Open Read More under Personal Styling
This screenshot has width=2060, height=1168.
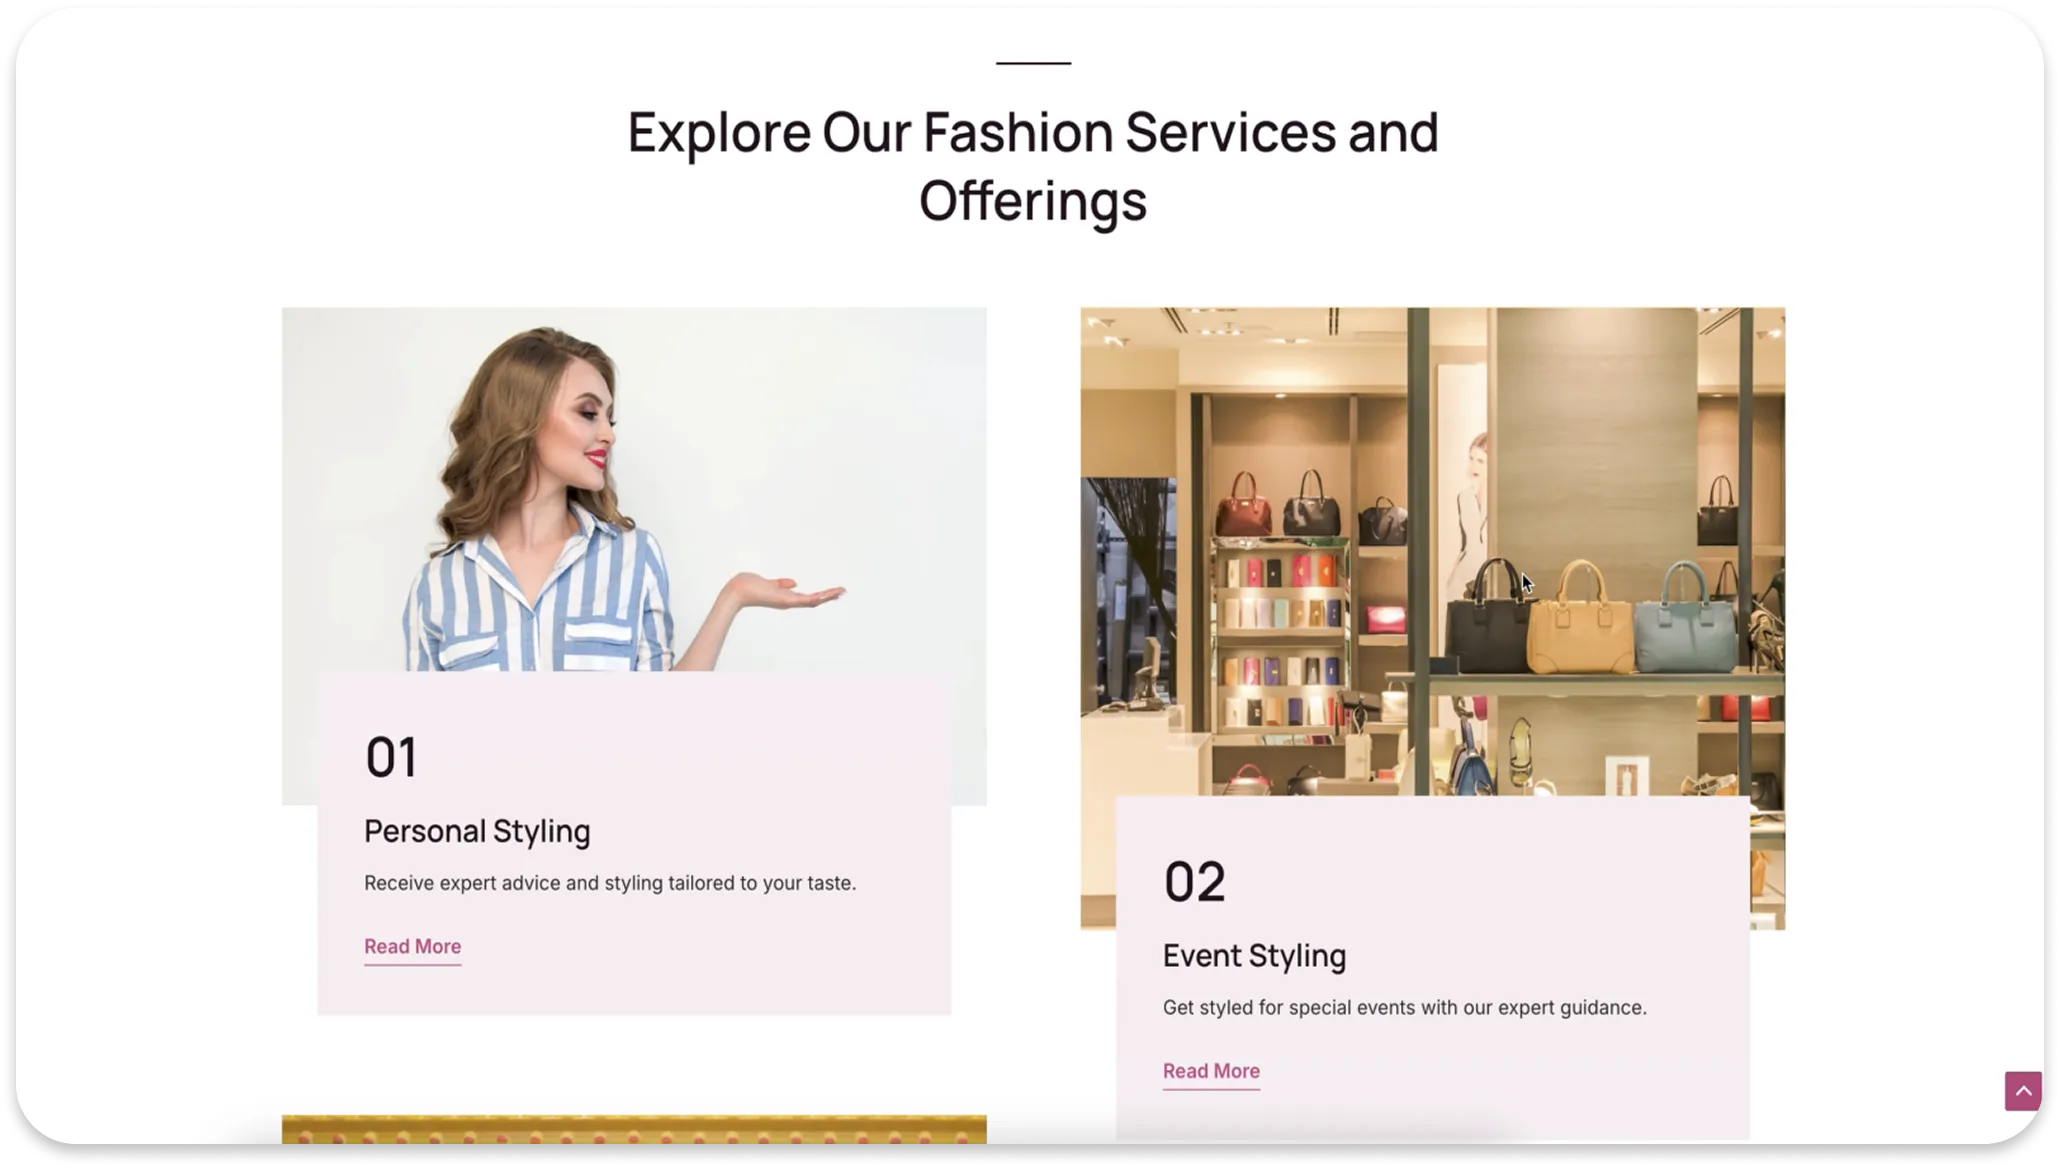pyautogui.click(x=412, y=946)
